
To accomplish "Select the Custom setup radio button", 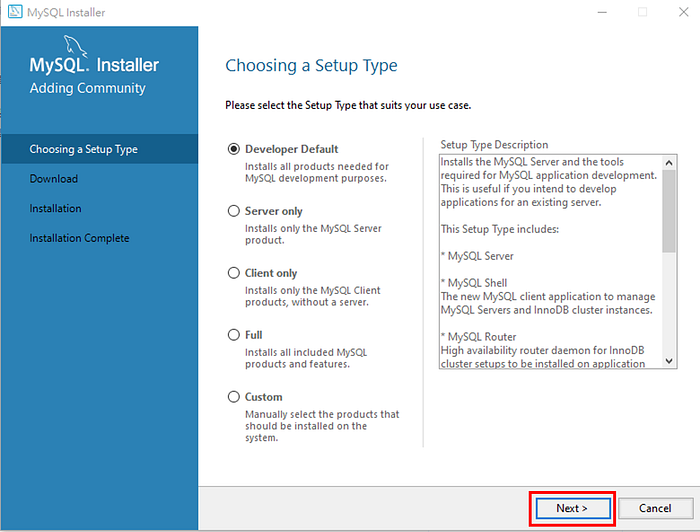I will pos(233,397).
